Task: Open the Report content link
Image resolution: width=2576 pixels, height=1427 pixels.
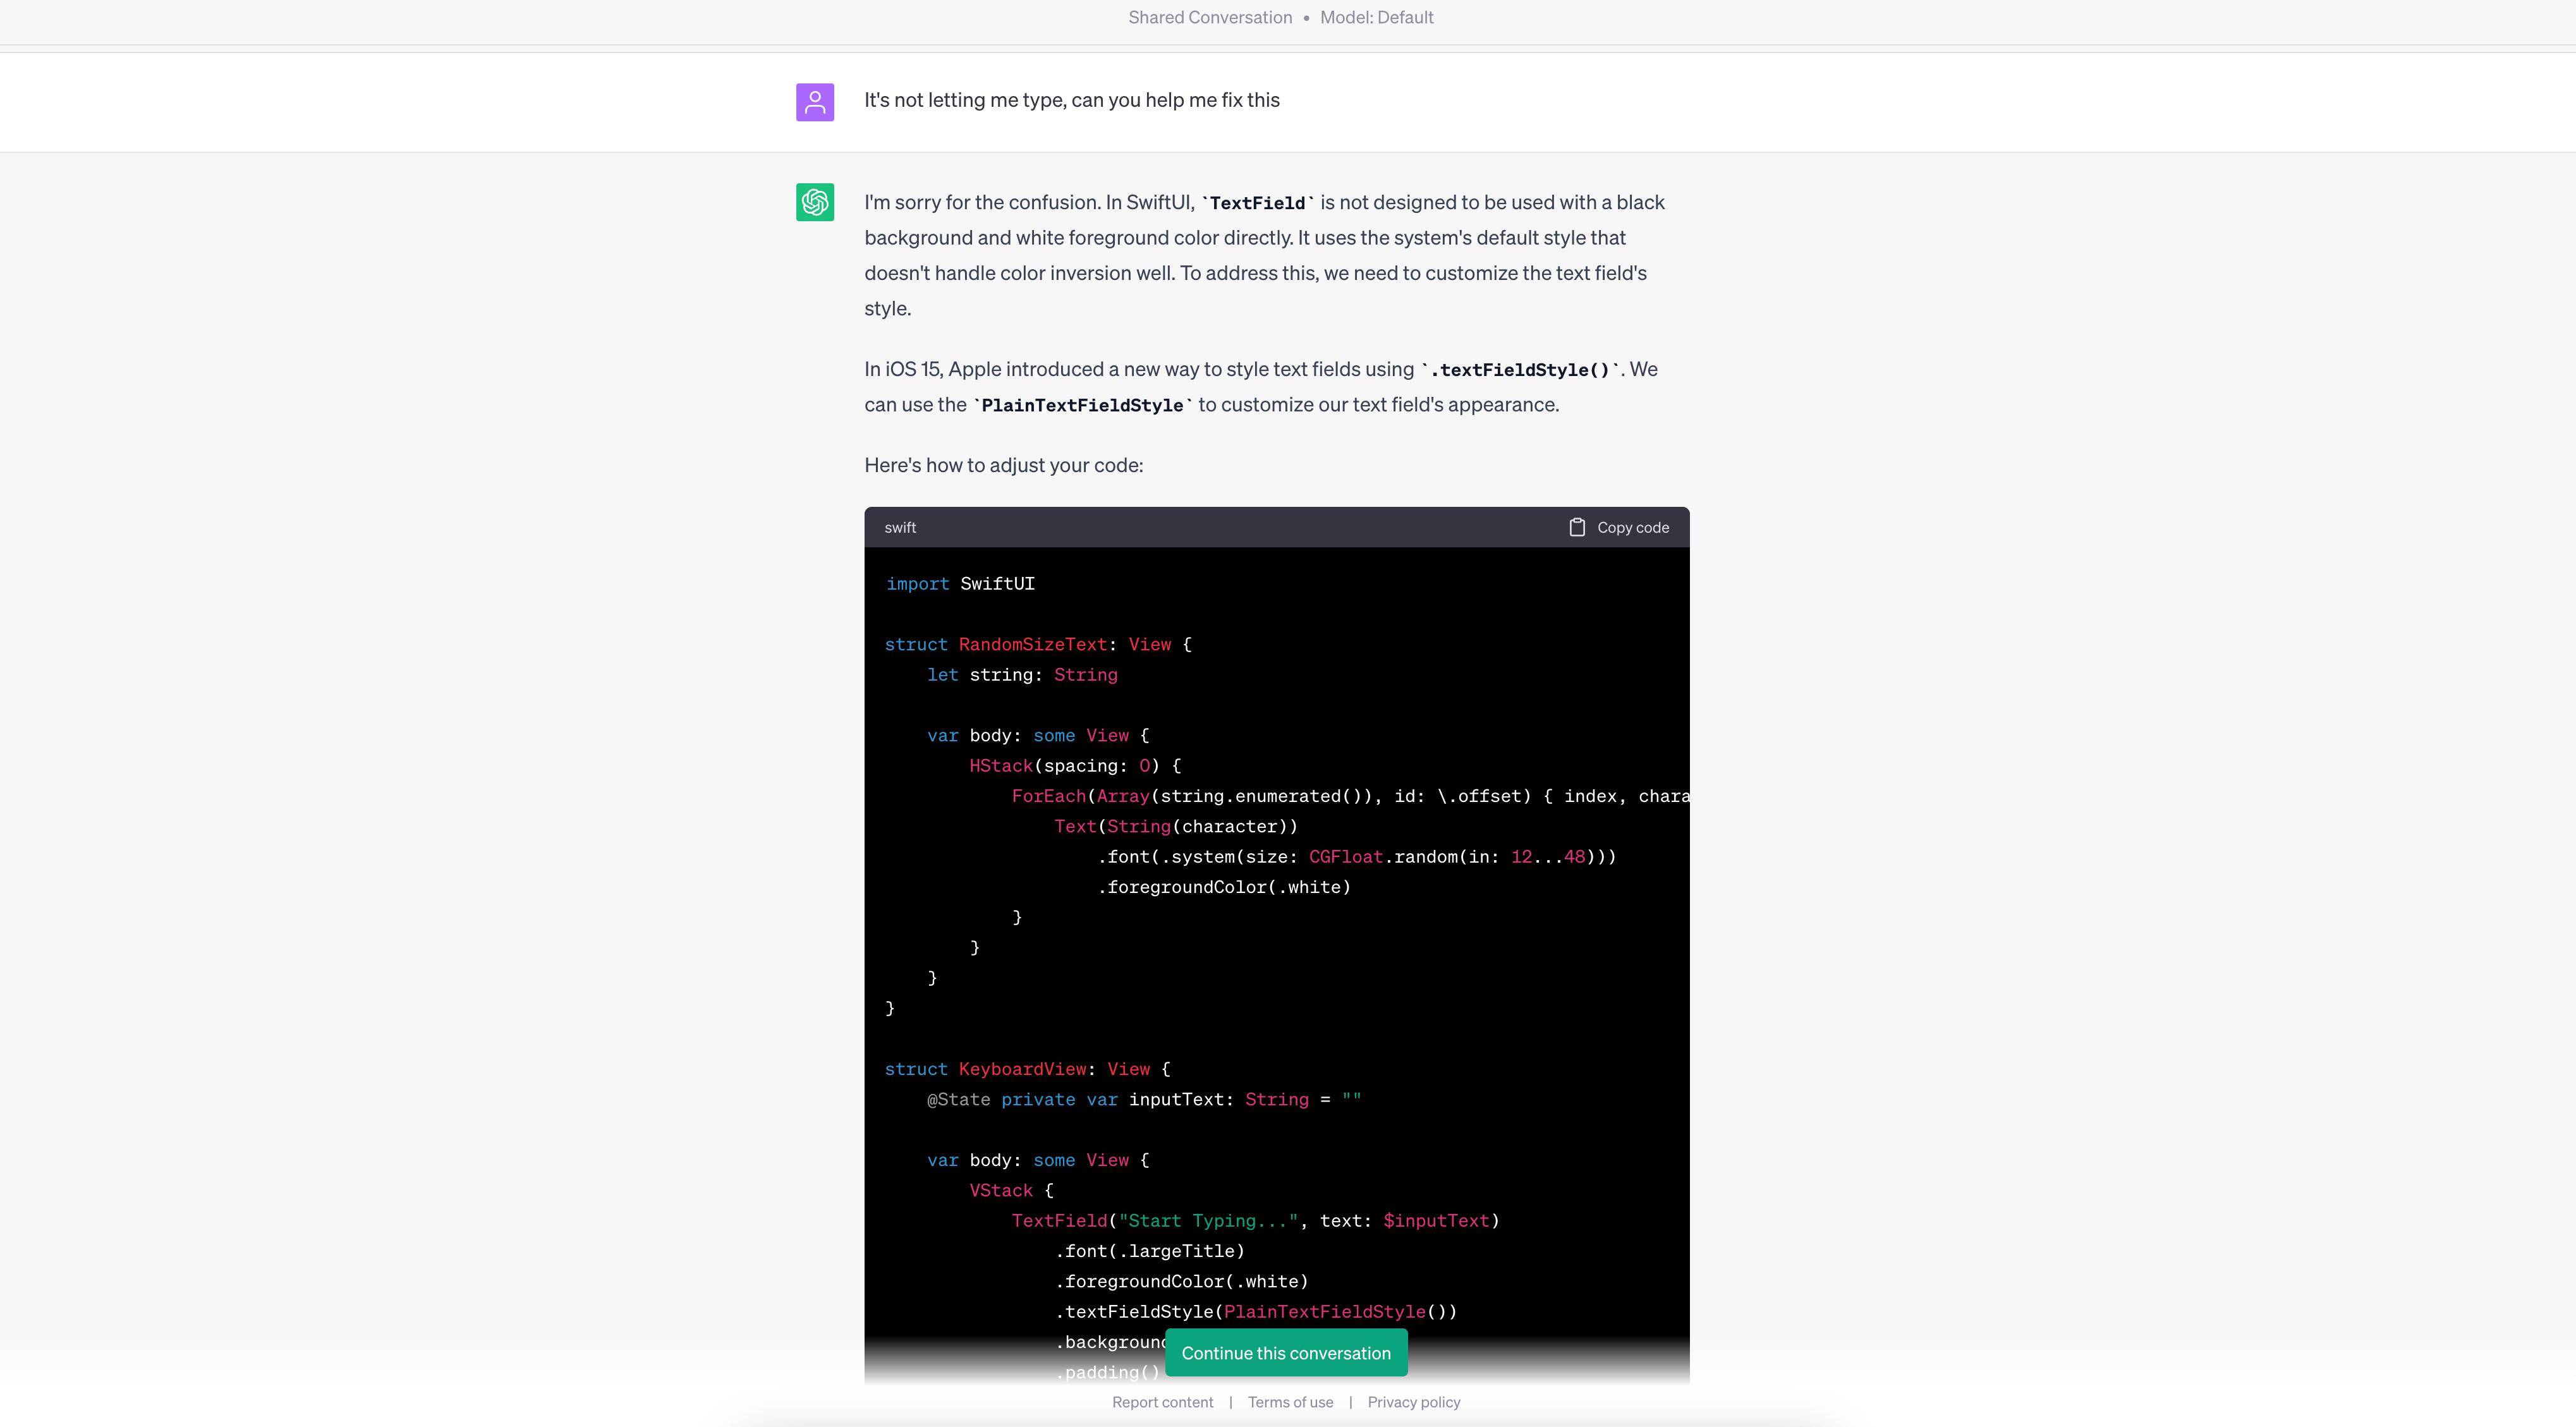Action: pos(1163,1402)
